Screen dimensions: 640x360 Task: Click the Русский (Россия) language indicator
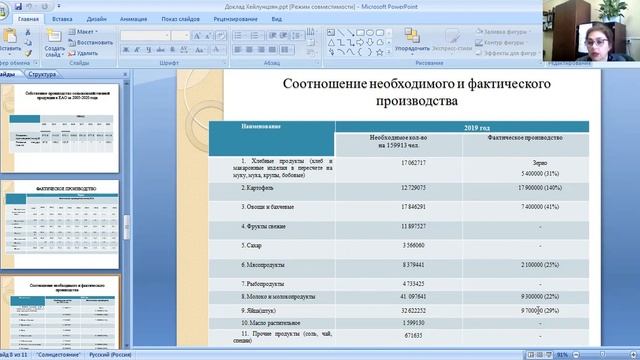(110, 355)
